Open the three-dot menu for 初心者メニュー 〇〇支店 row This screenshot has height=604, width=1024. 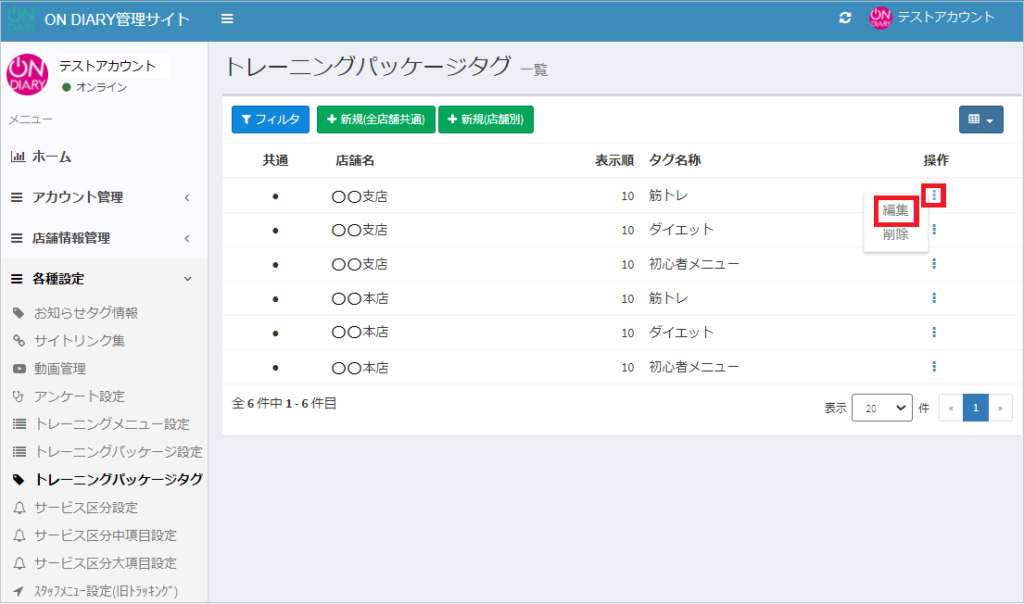point(934,264)
